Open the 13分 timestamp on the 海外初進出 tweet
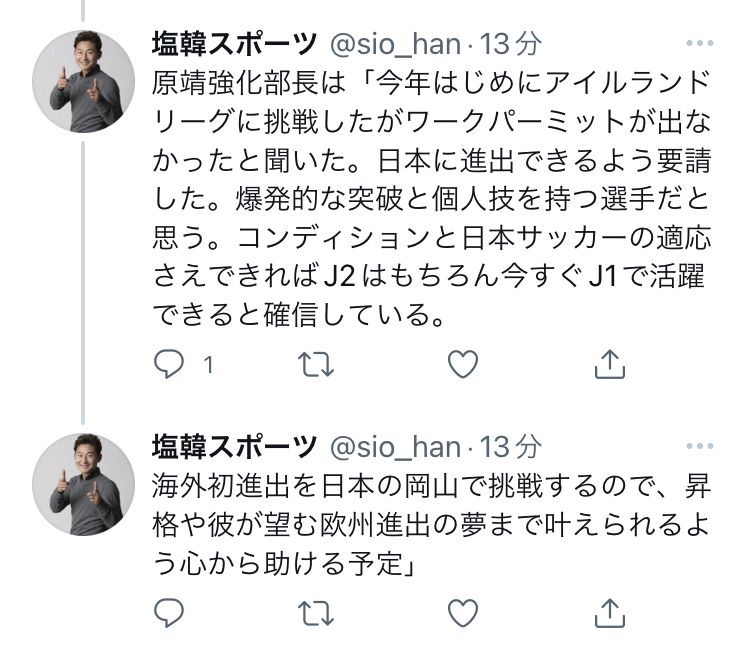Viewport: 750px width, 661px height. pyautogui.click(x=512, y=447)
